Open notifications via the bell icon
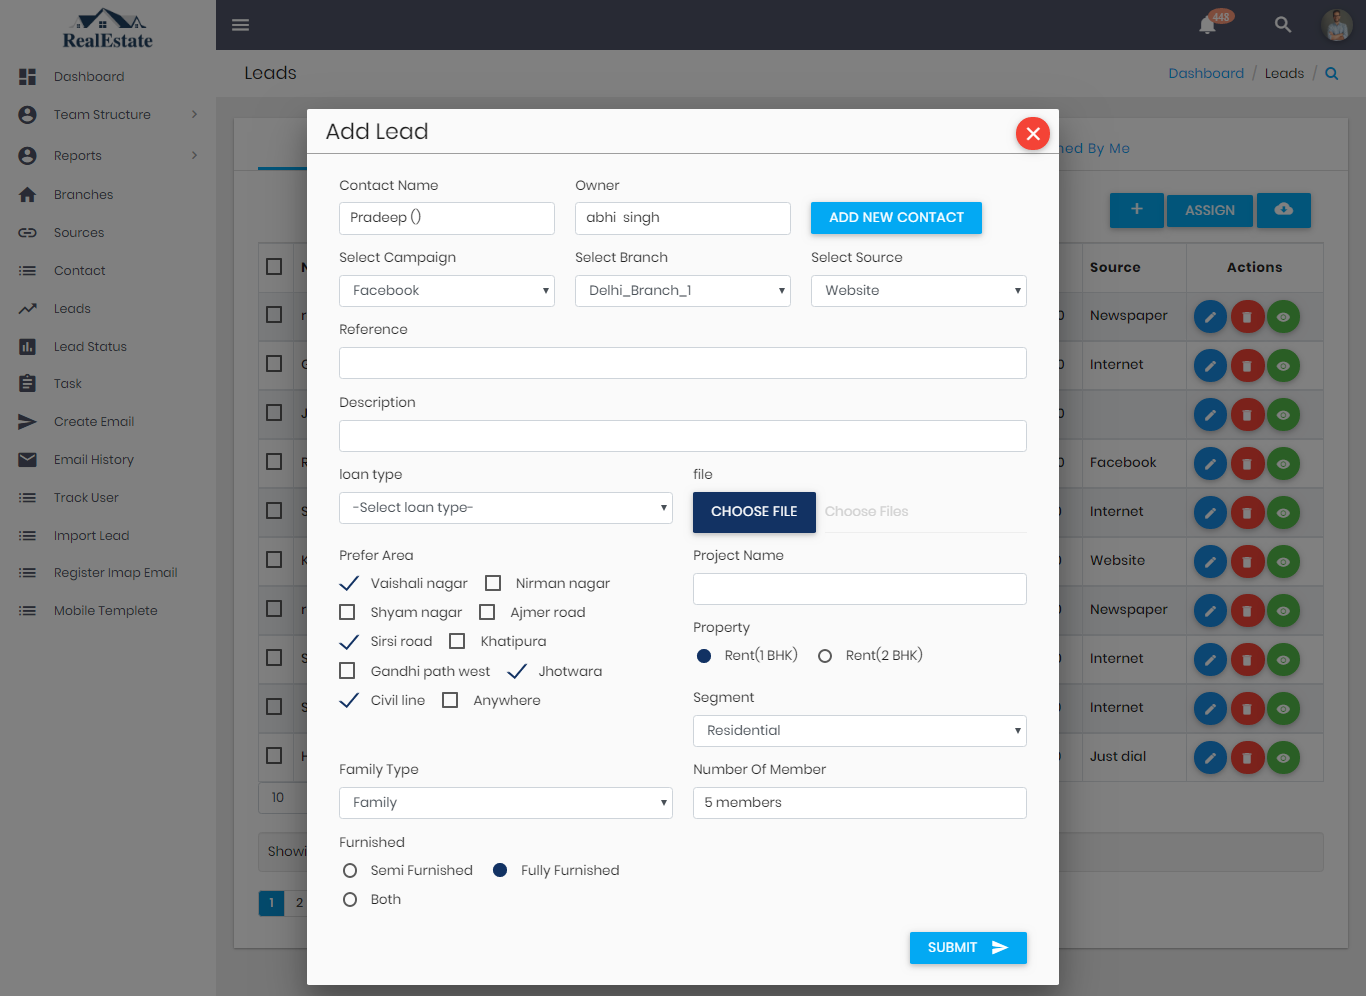This screenshot has height=996, width=1366. click(x=1206, y=24)
